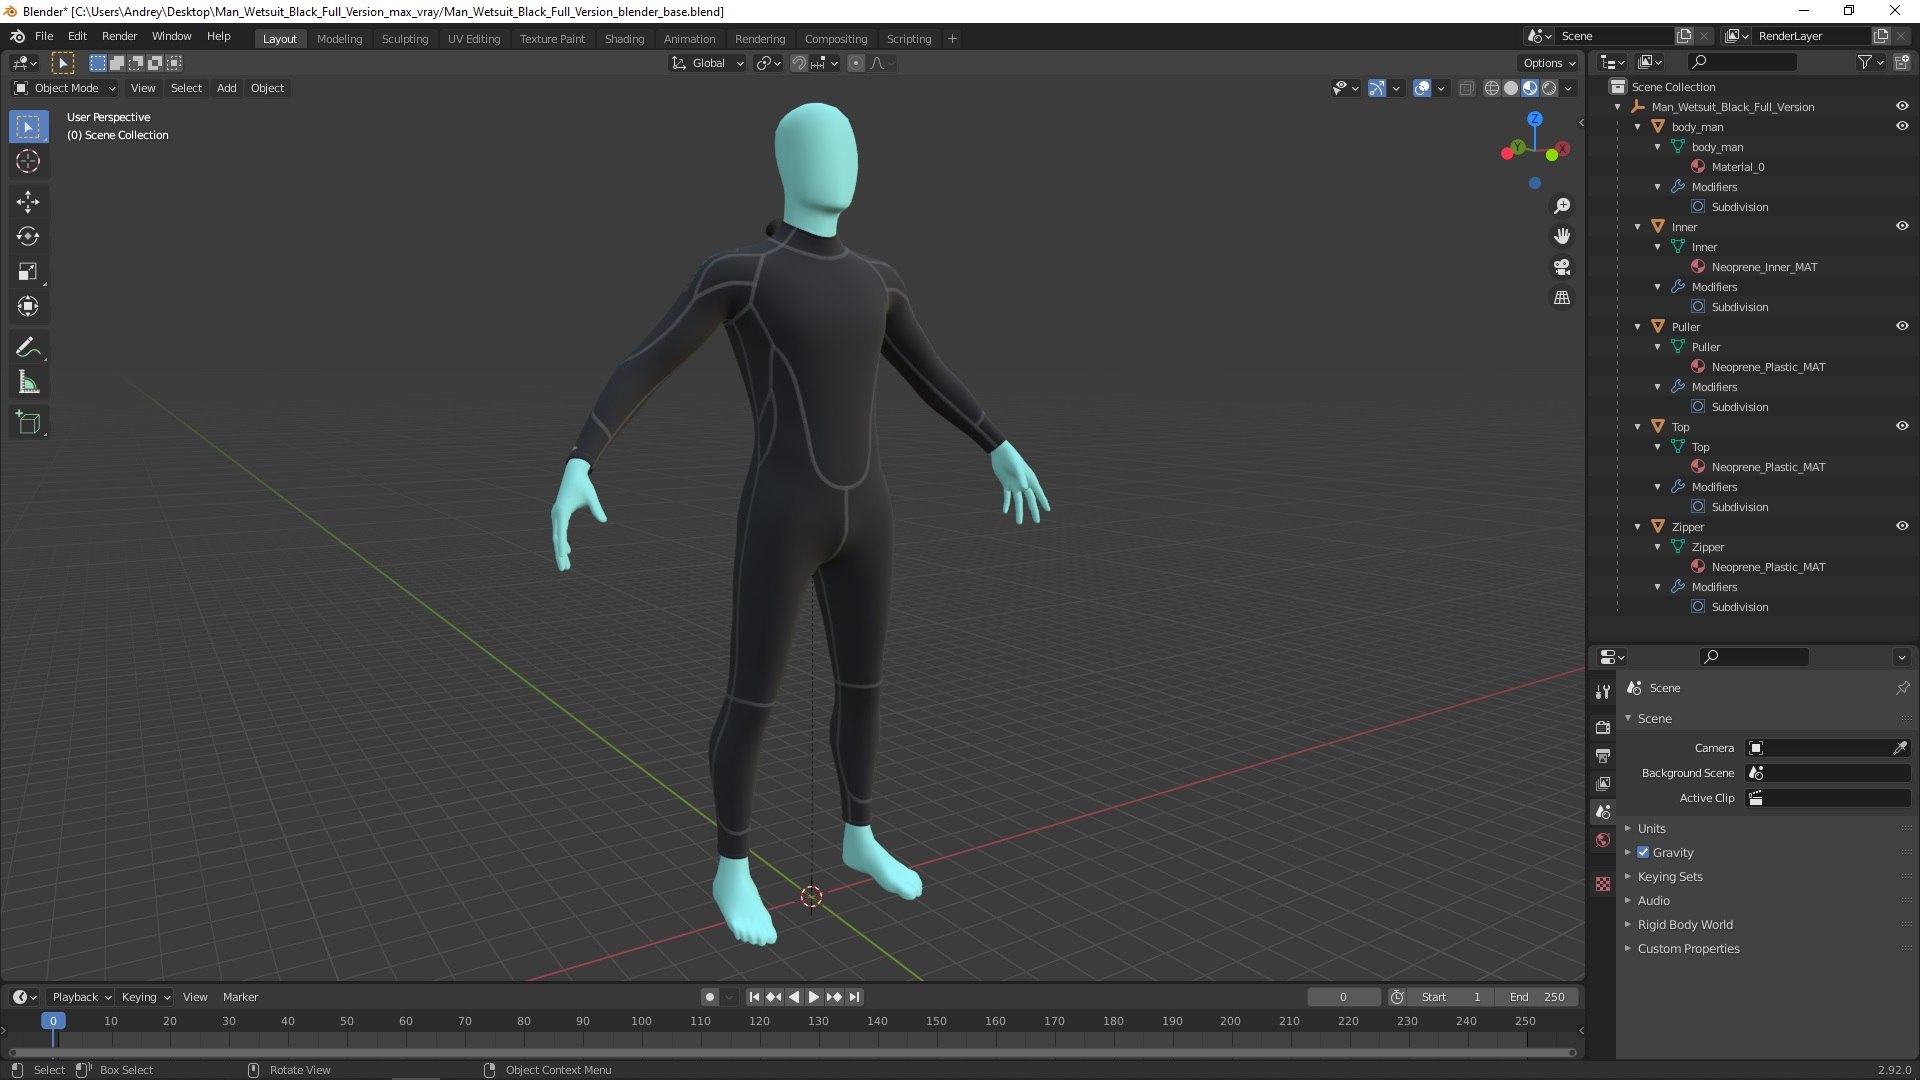The height and width of the screenshot is (1080, 1920).
Task: Open the File menu
Action: click(44, 36)
